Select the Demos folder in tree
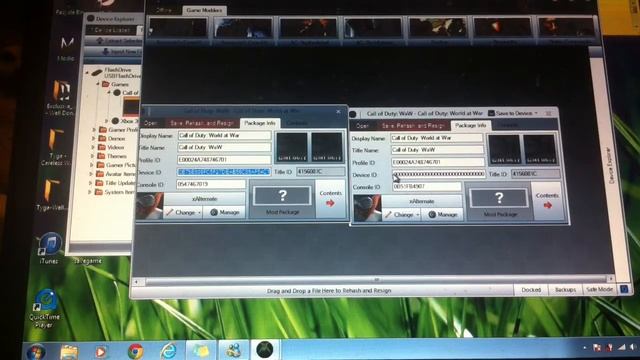The image size is (640, 360). [x=112, y=138]
